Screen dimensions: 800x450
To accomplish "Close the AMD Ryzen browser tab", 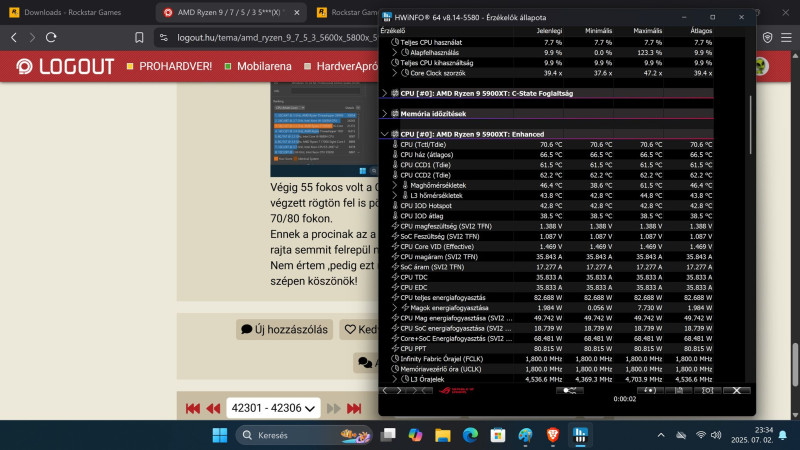I will pyautogui.click(x=297, y=12).
